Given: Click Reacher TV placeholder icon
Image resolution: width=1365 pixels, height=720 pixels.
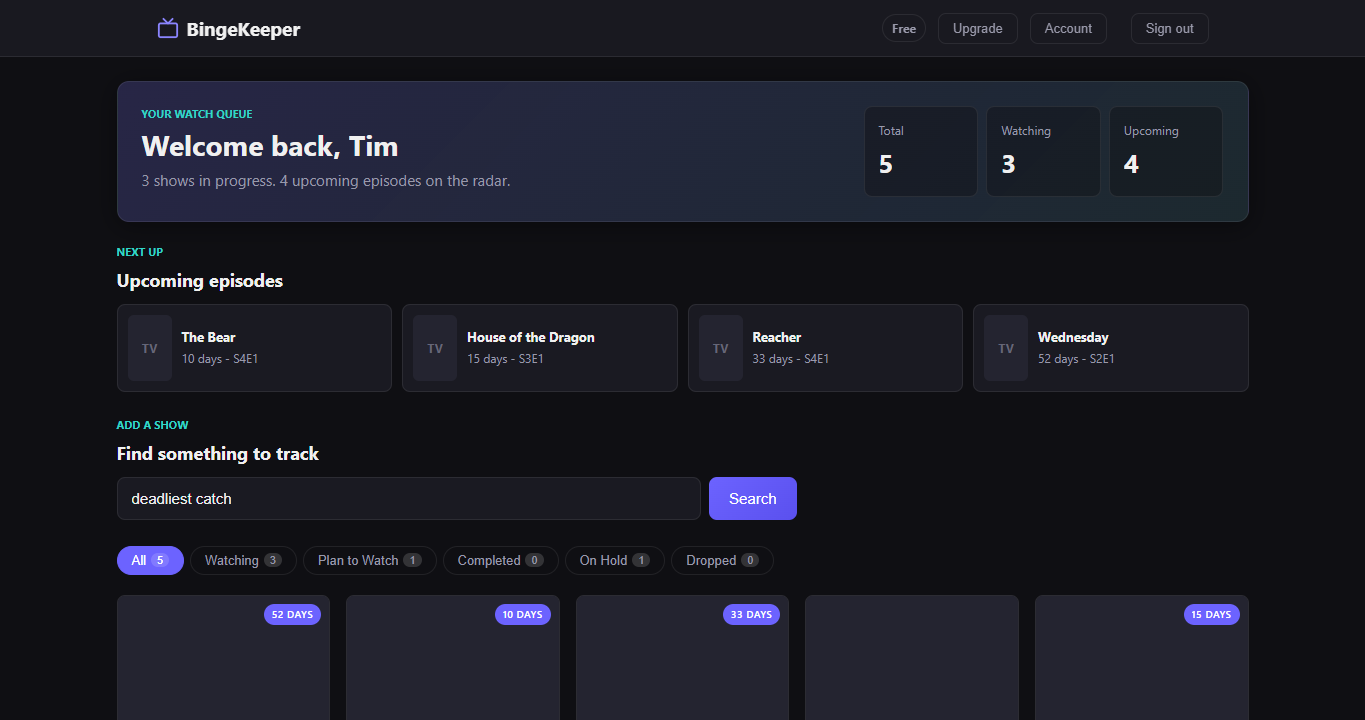Looking at the screenshot, I should (721, 348).
